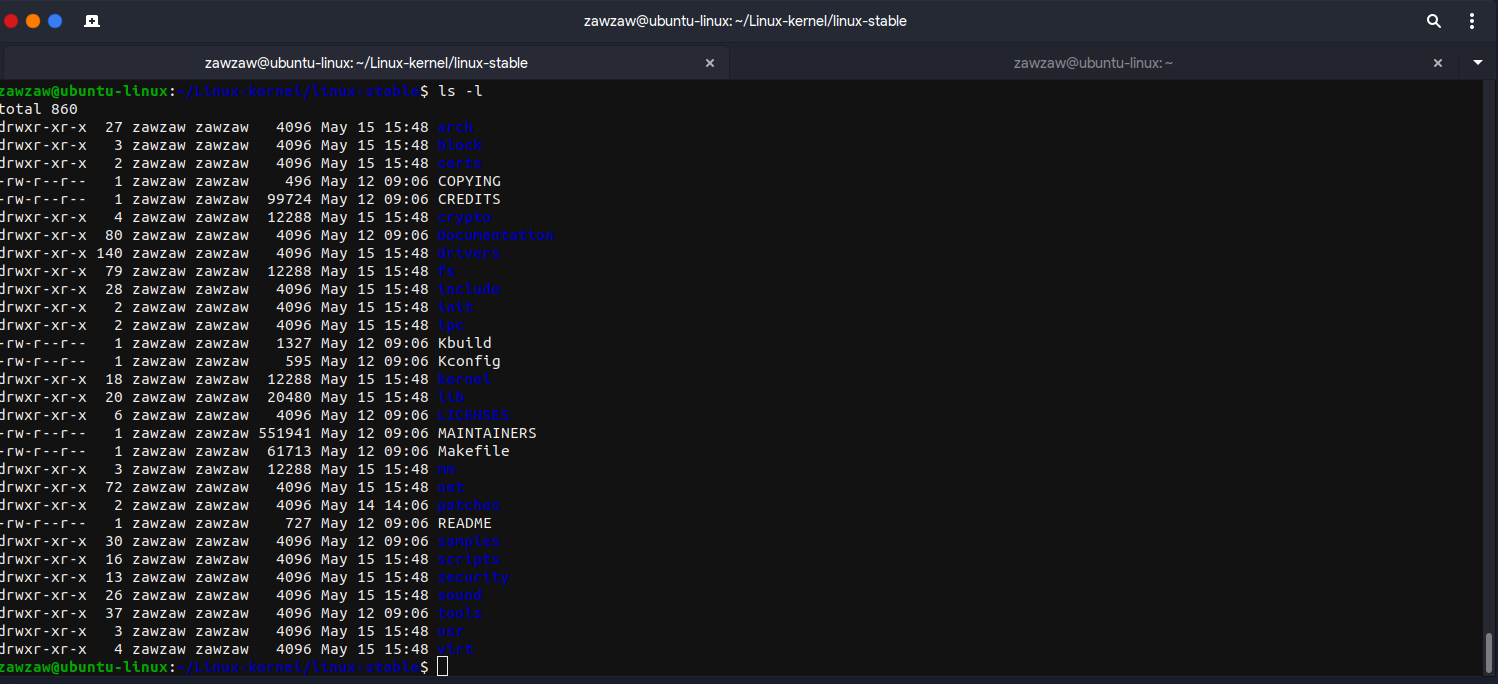Select the "include" directory name
This screenshot has width=1498, height=684.
[469, 289]
